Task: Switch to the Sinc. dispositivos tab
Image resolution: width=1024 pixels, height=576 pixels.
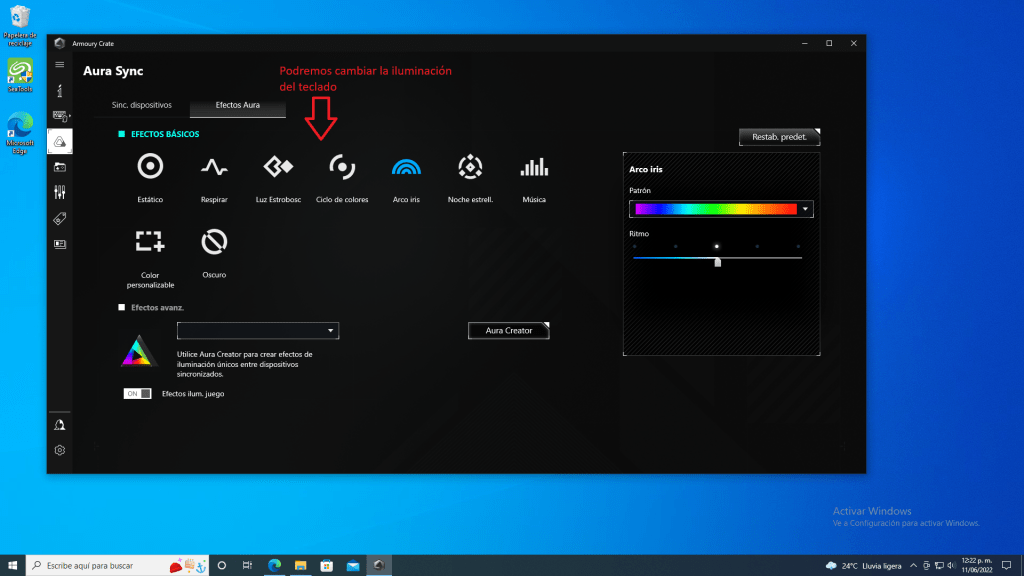Action: [x=142, y=105]
